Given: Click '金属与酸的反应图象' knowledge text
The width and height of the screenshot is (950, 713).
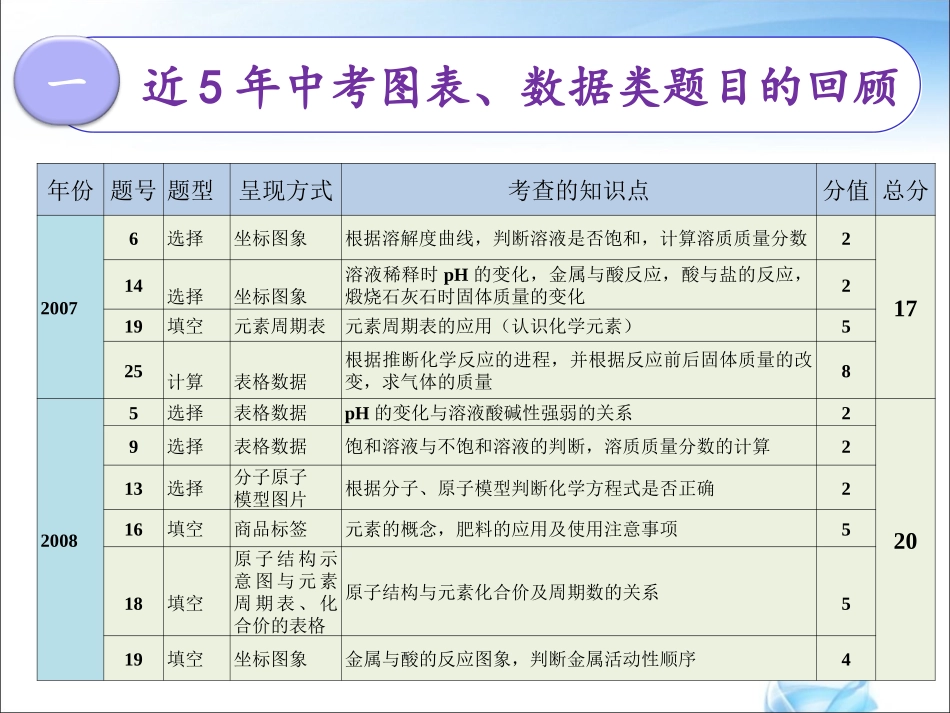Looking at the screenshot, I should point(428,658).
